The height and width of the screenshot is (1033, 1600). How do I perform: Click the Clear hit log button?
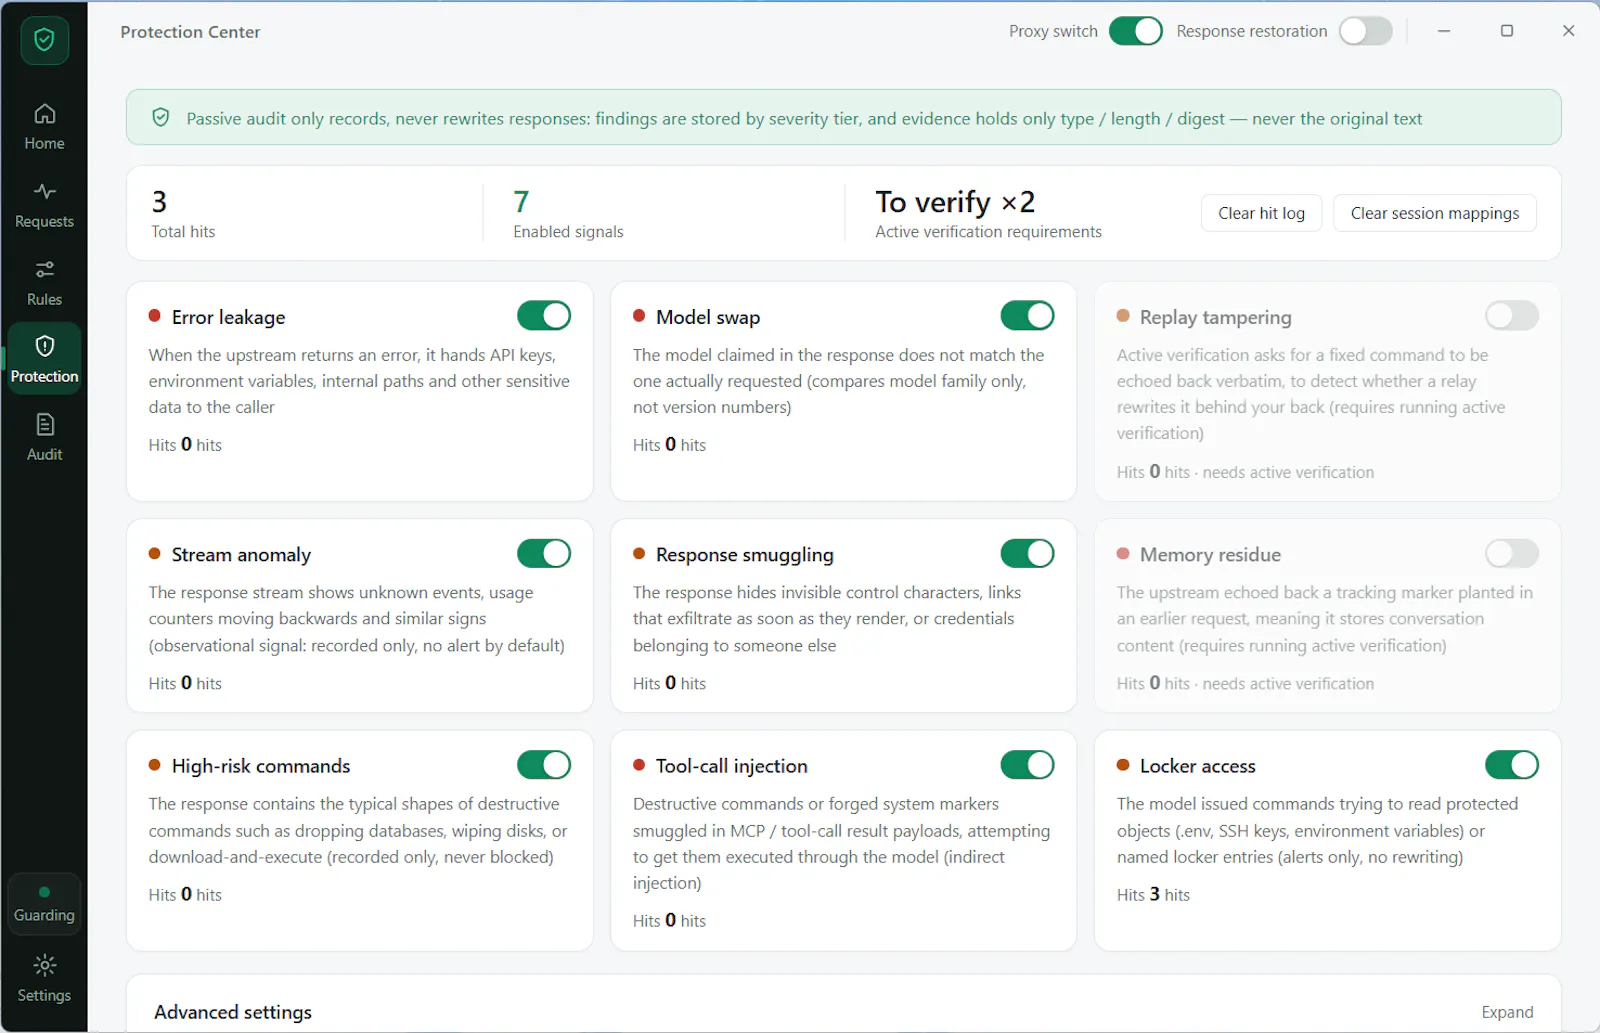(1261, 213)
